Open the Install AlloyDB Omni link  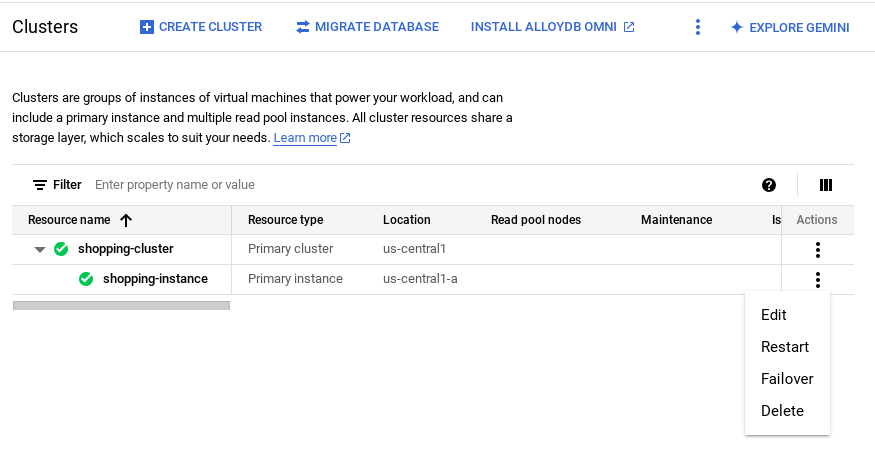click(552, 27)
